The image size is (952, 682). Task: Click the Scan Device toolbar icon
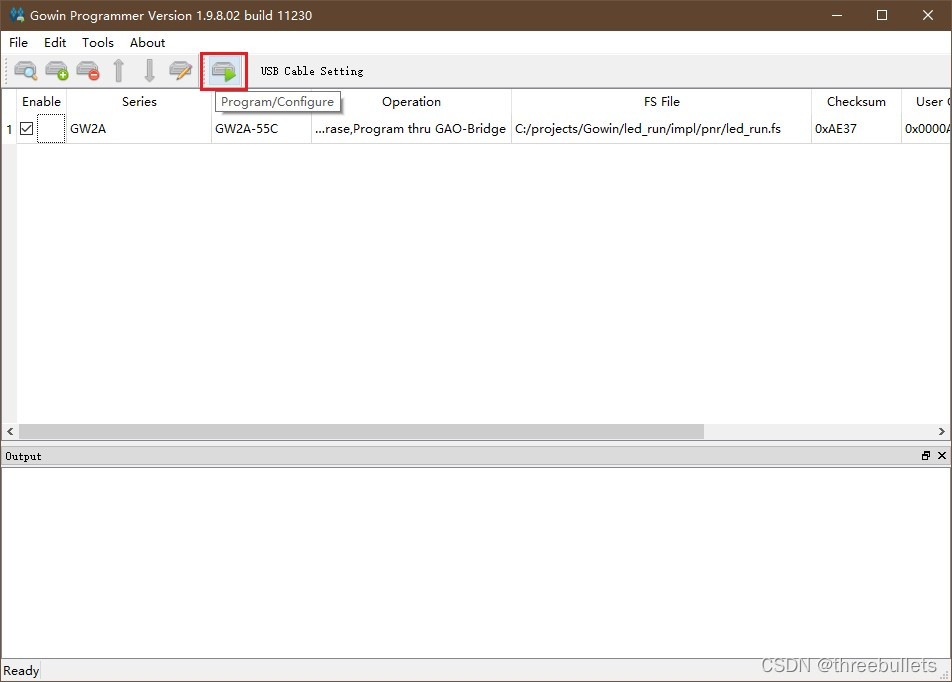pyautogui.click(x=26, y=71)
